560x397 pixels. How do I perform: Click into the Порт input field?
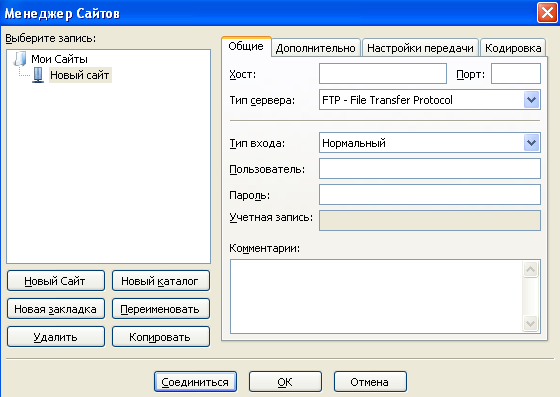click(x=516, y=74)
